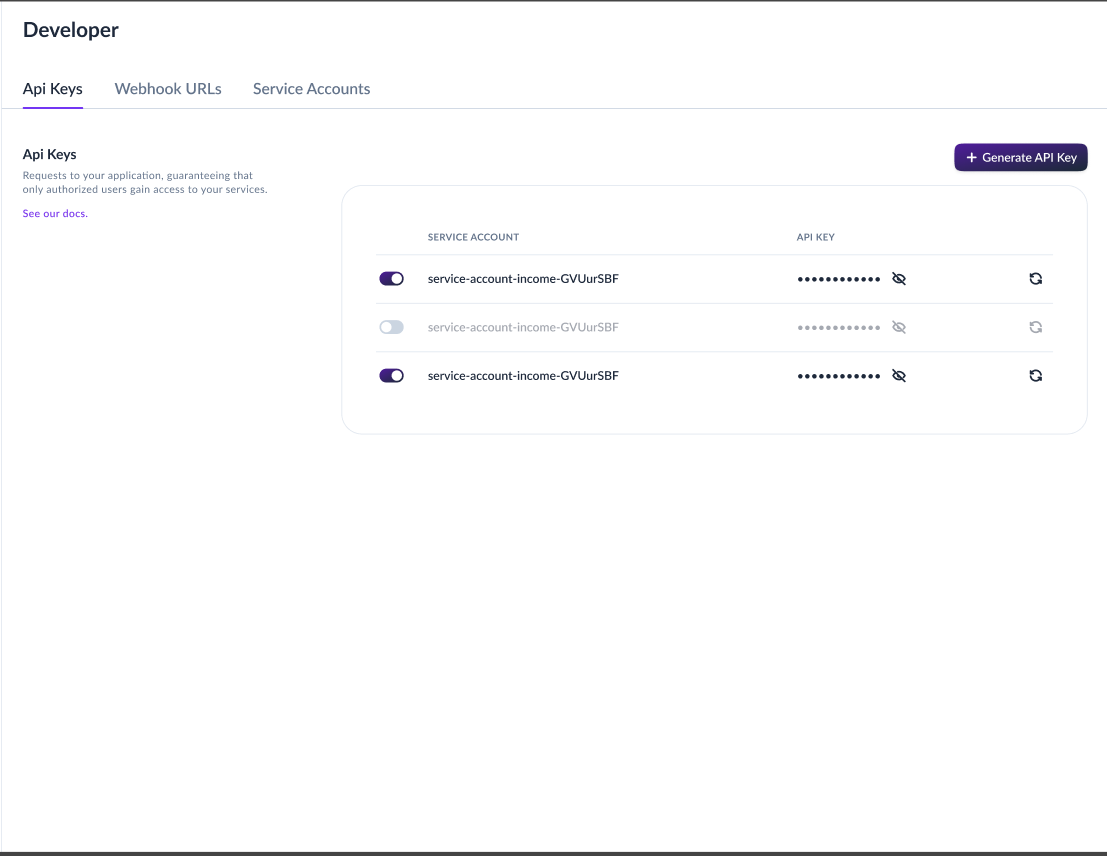
Task: Select the Api Keys tab
Action: (x=52, y=88)
